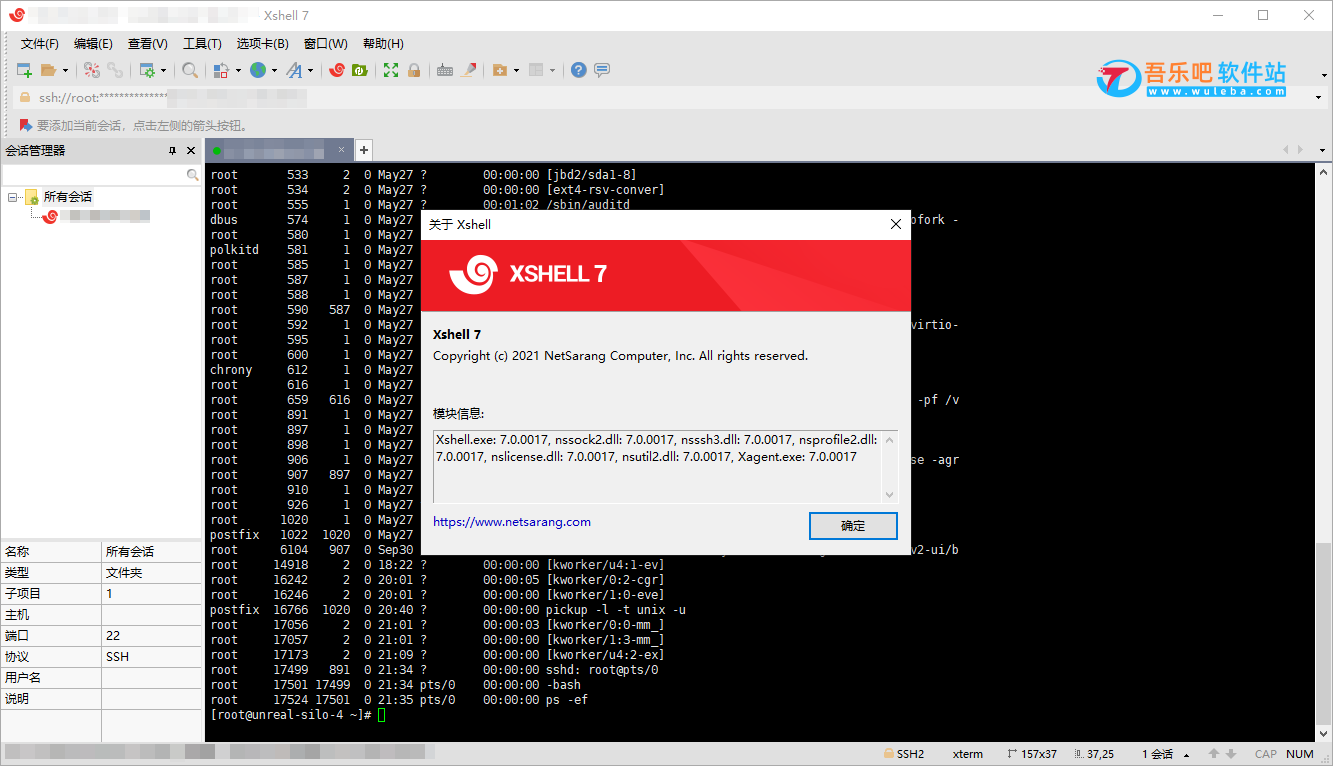This screenshot has height=766, width=1333.
Task: Click the red flag add-session arrow icon
Action: tap(25, 125)
